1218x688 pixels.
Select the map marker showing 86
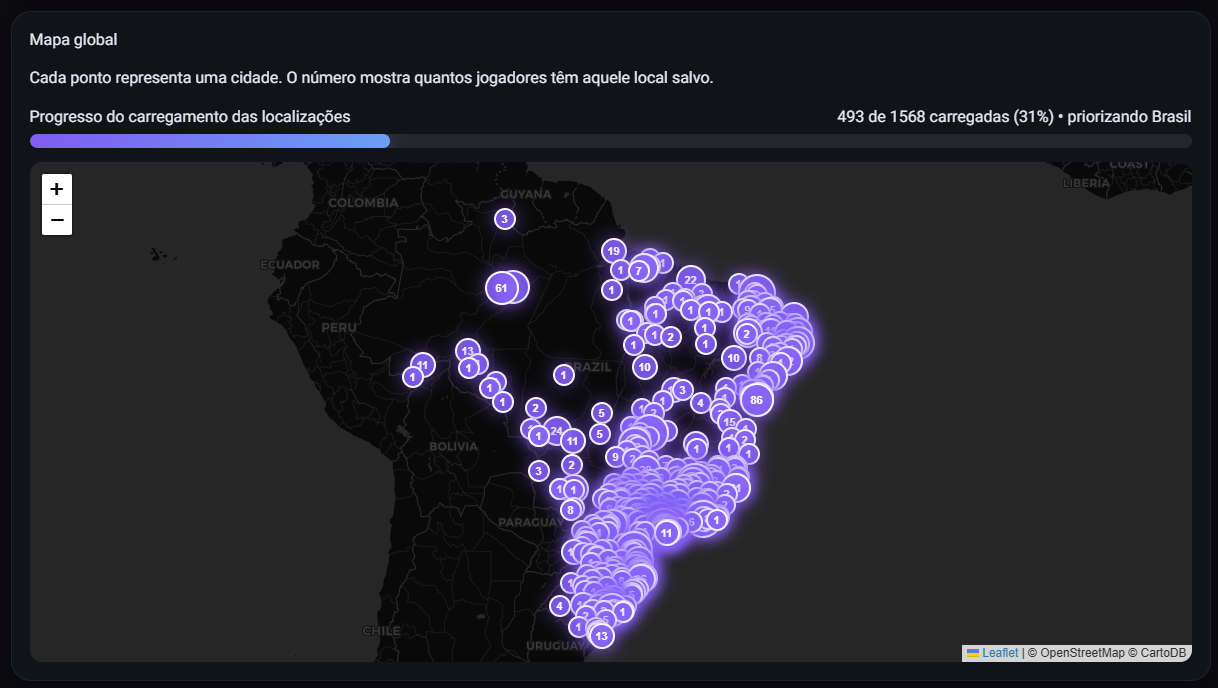coord(756,399)
